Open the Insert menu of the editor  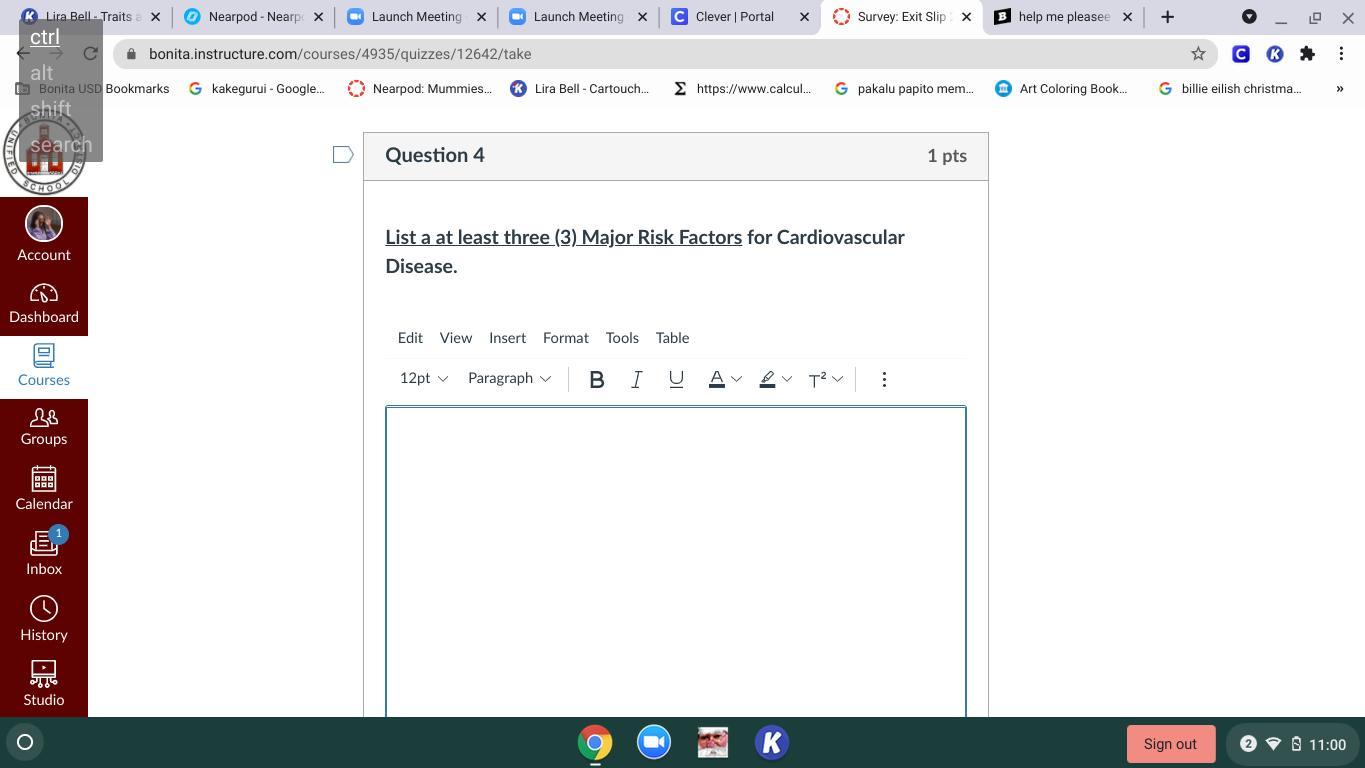[x=507, y=338]
